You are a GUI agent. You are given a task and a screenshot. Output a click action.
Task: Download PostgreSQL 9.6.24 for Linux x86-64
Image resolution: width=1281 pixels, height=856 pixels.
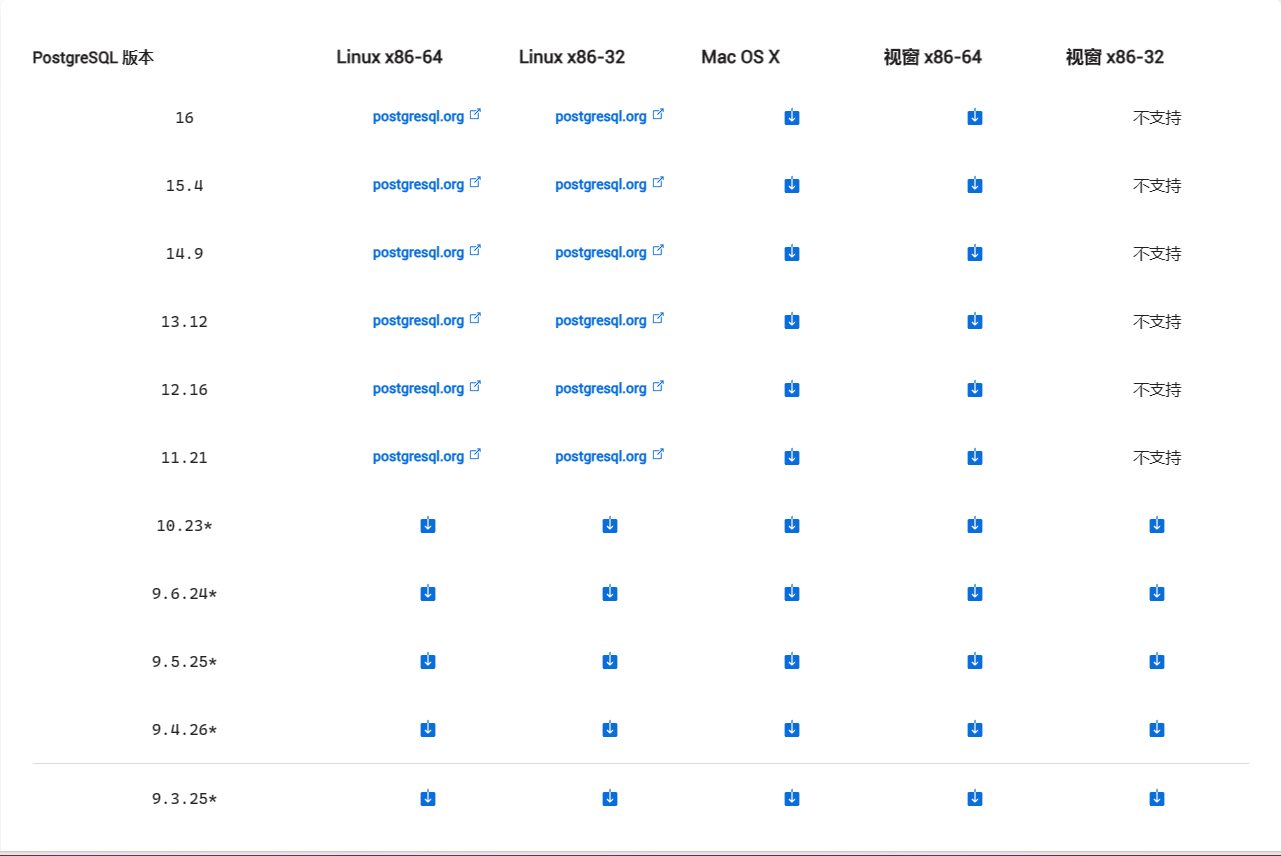[428, 593]
